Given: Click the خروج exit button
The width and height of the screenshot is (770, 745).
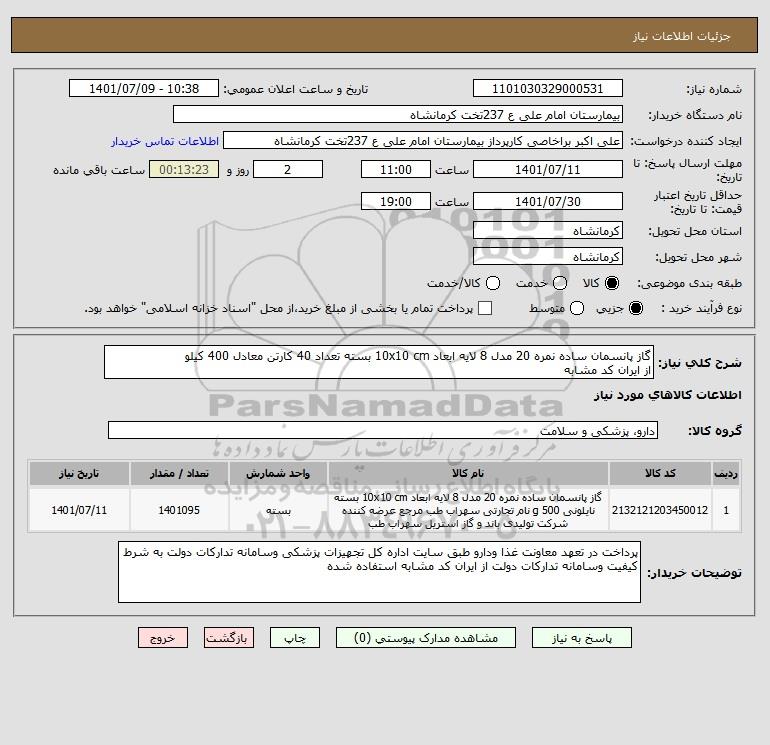Looking at the screenshot, I should tap(163, 638).
